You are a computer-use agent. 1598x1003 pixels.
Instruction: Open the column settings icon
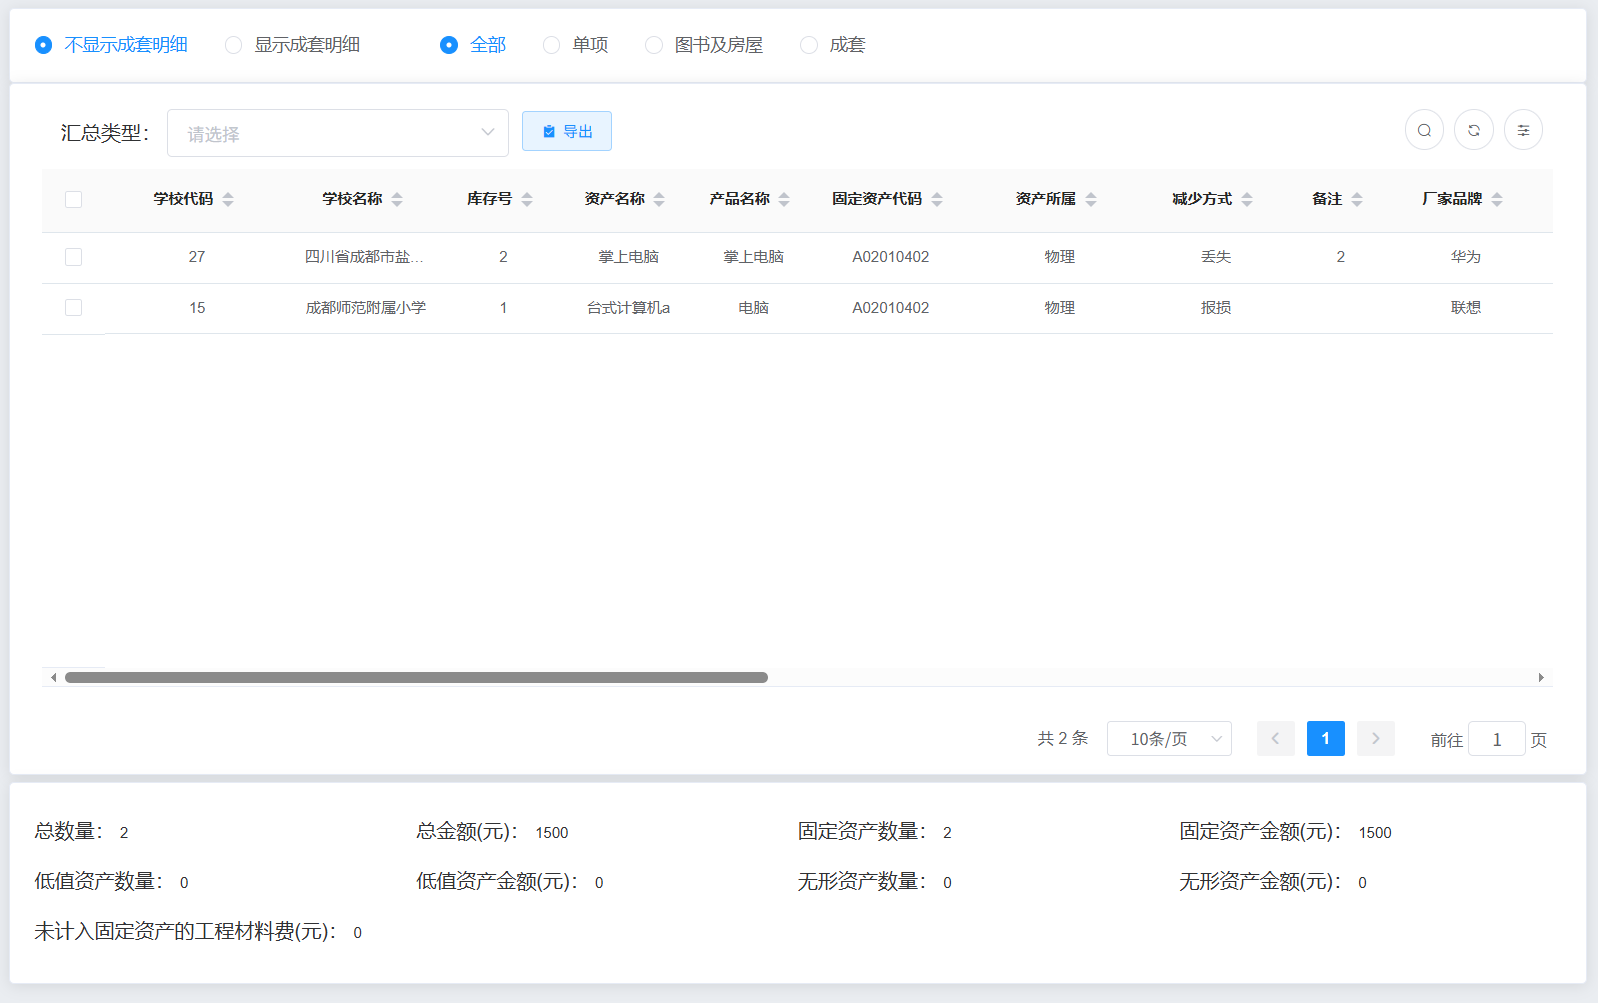tap(1523, 130)
